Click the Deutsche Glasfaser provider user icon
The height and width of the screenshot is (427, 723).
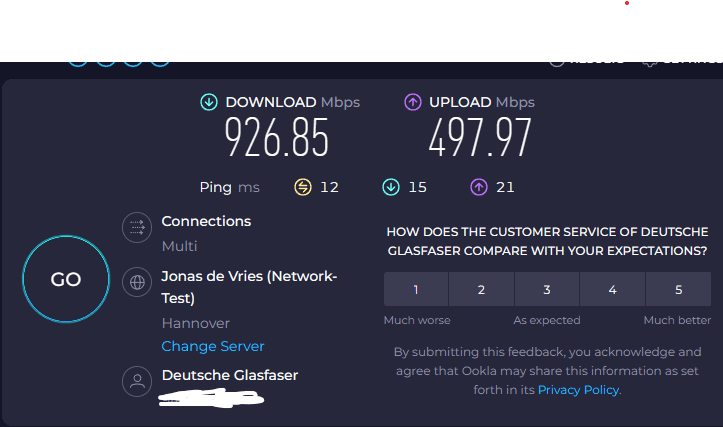point(135,381)
